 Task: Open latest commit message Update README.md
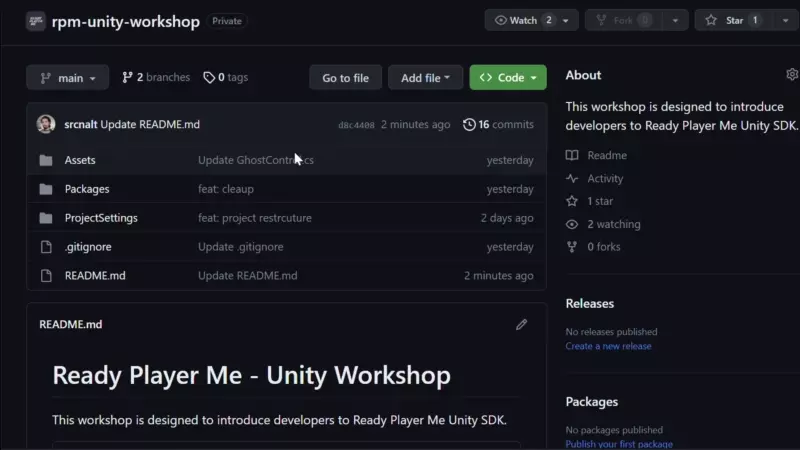[x=150, y=124]
